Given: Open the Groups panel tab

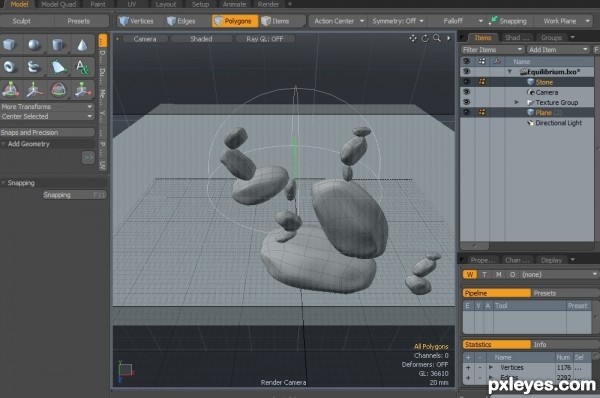Looking at the screenshot, I should [551, 38].
